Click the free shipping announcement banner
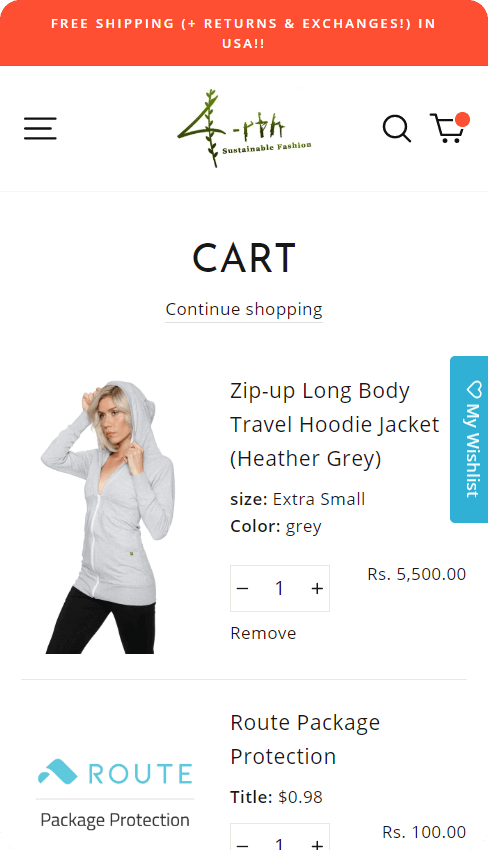The width and height of the screenshot is (488, 850). pyautogui.click(x=244, y=33)
